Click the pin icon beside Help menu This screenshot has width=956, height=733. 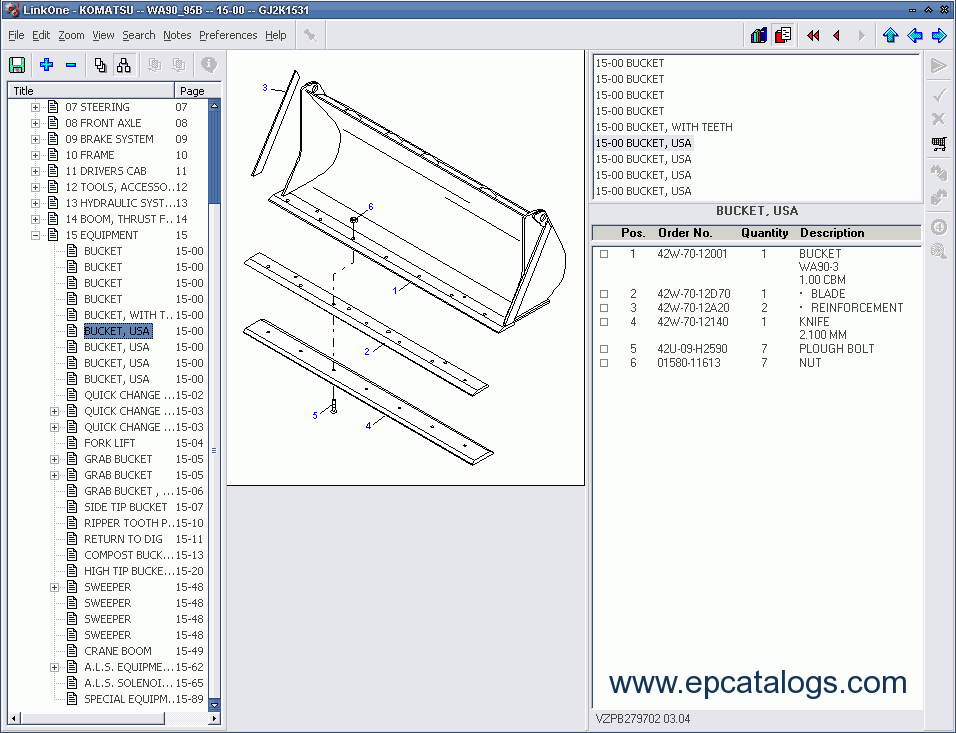[310, 35]
